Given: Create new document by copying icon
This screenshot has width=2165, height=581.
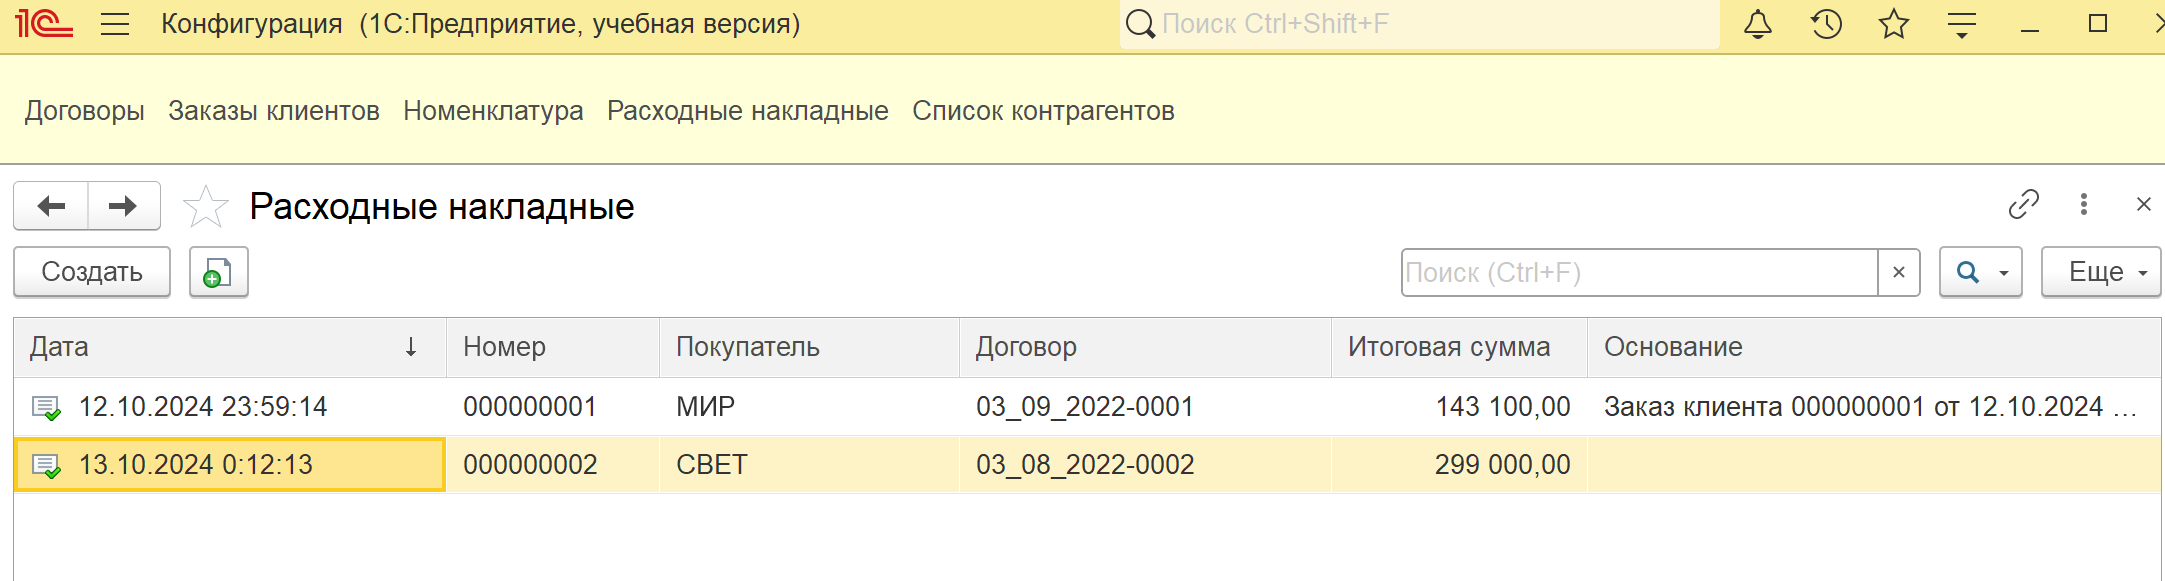Looking at the screenshot, I should pos(219,272).
